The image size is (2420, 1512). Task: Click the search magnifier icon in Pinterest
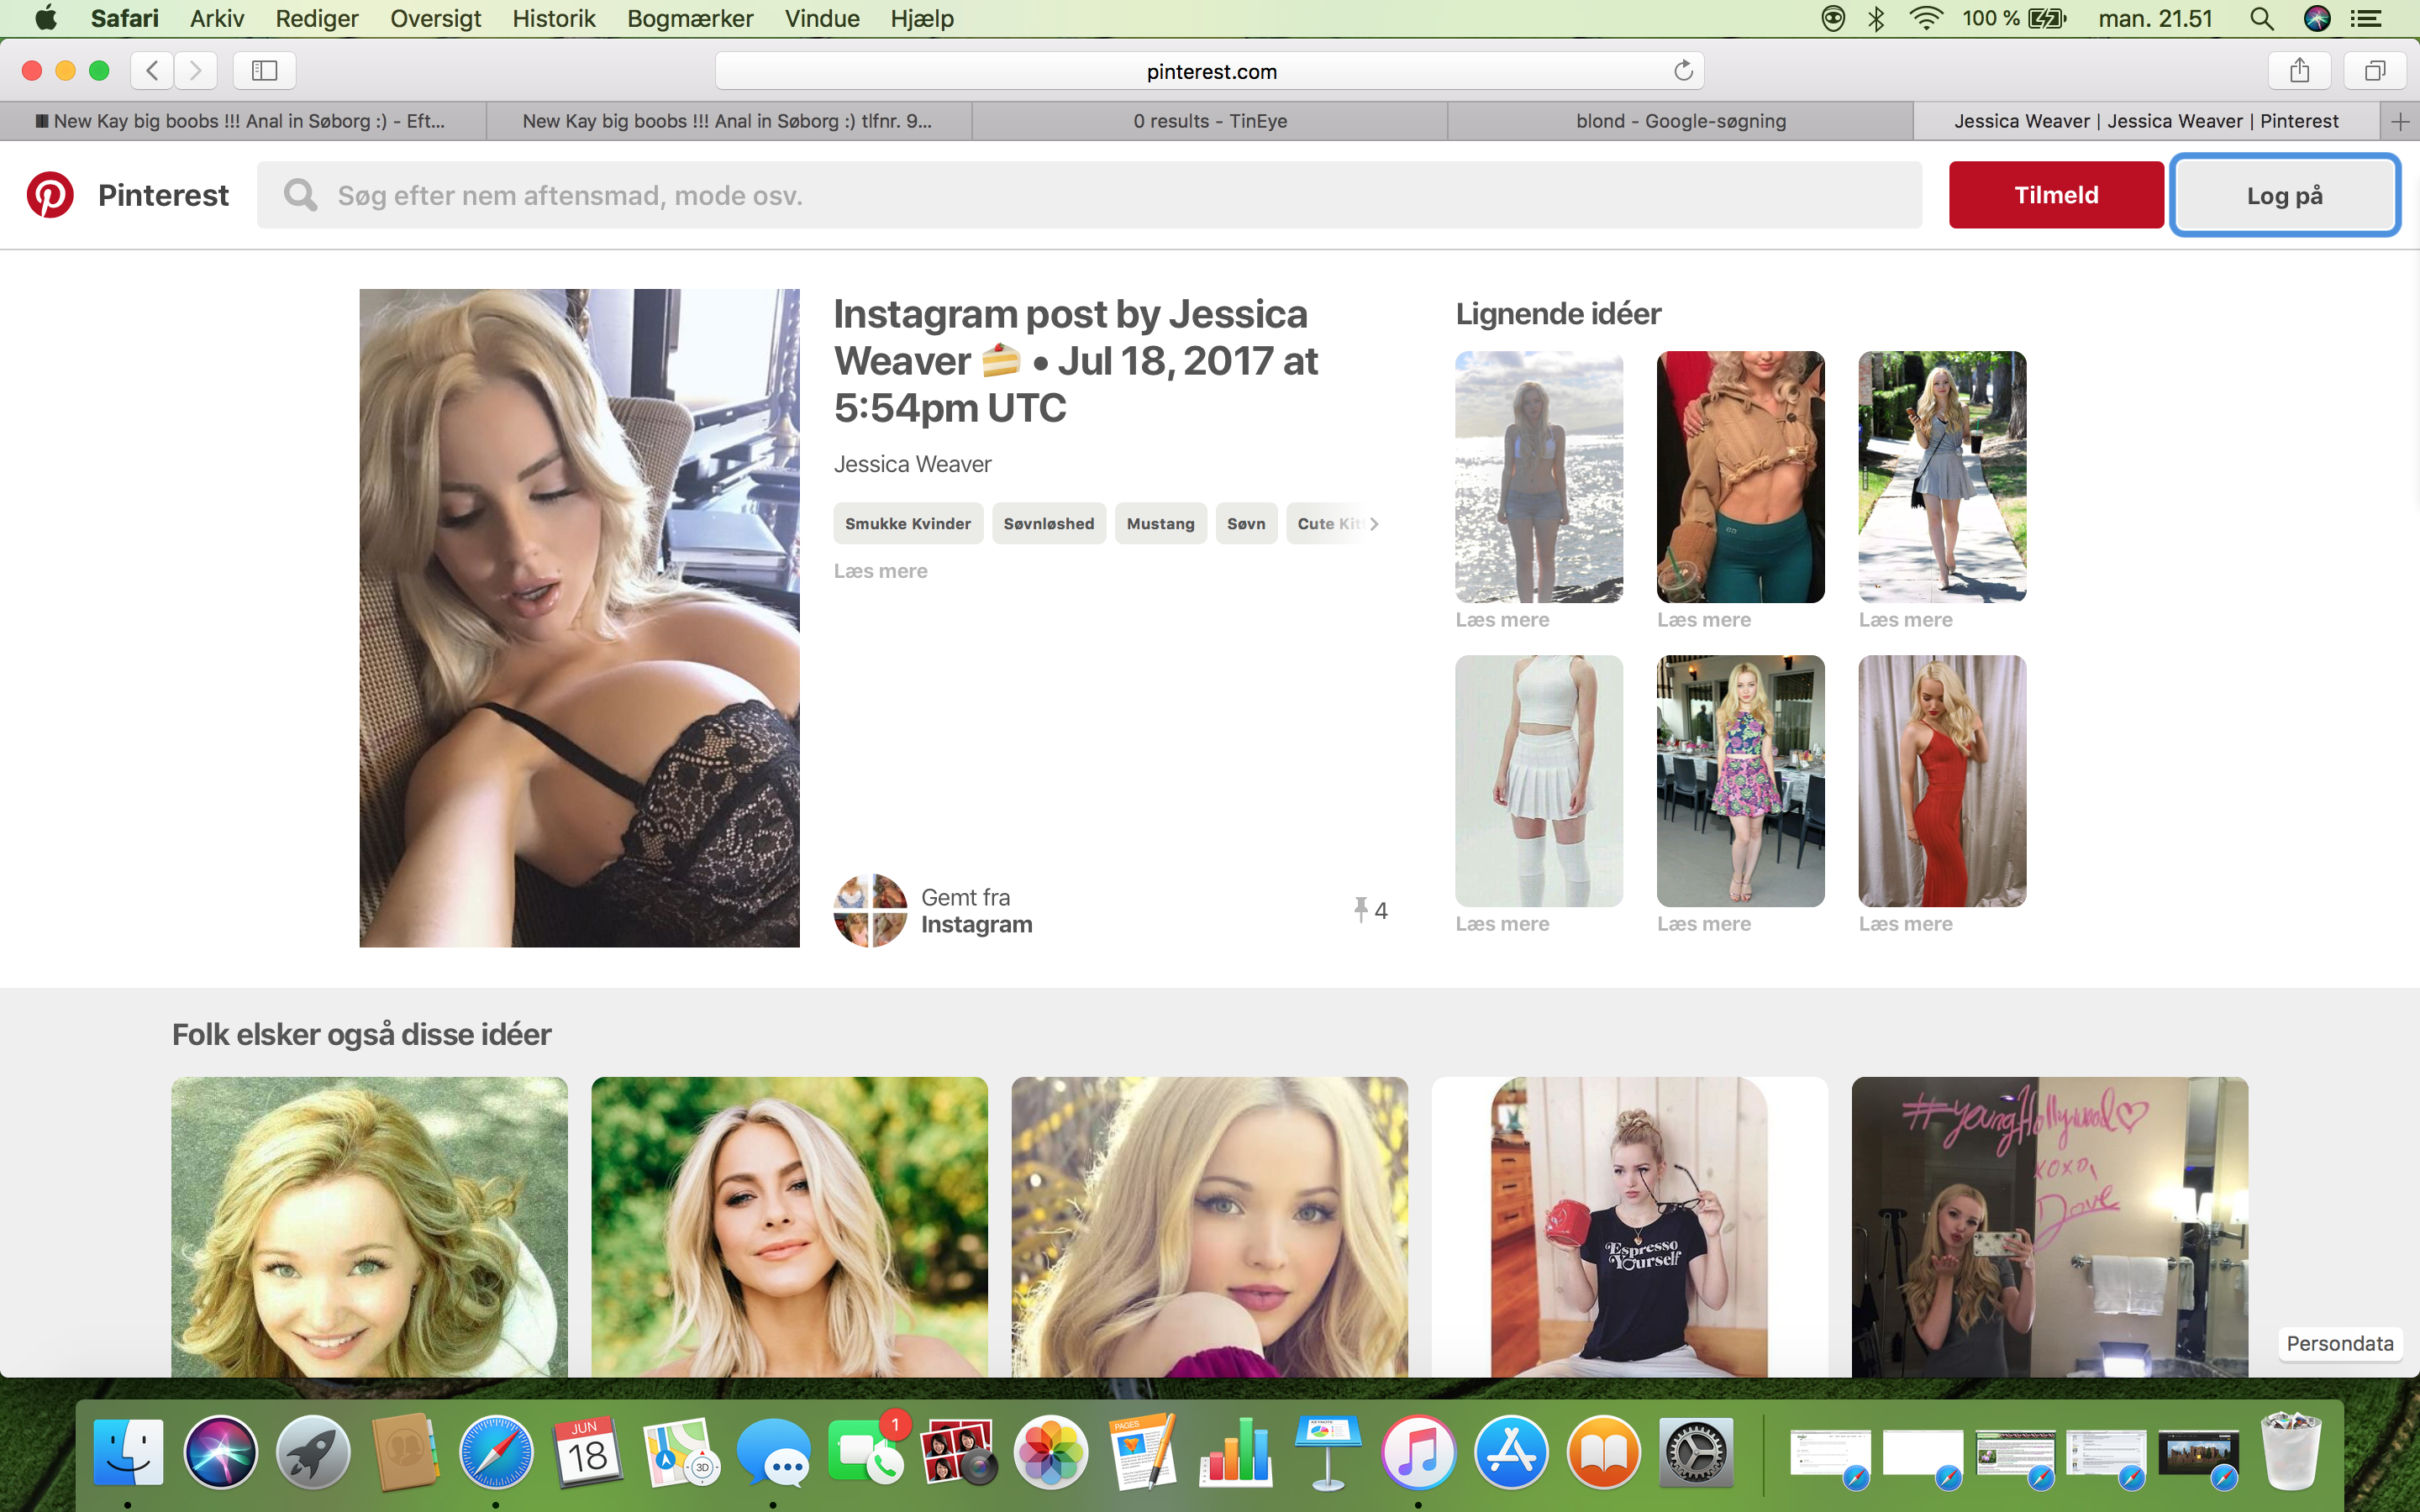click(300, 195)
